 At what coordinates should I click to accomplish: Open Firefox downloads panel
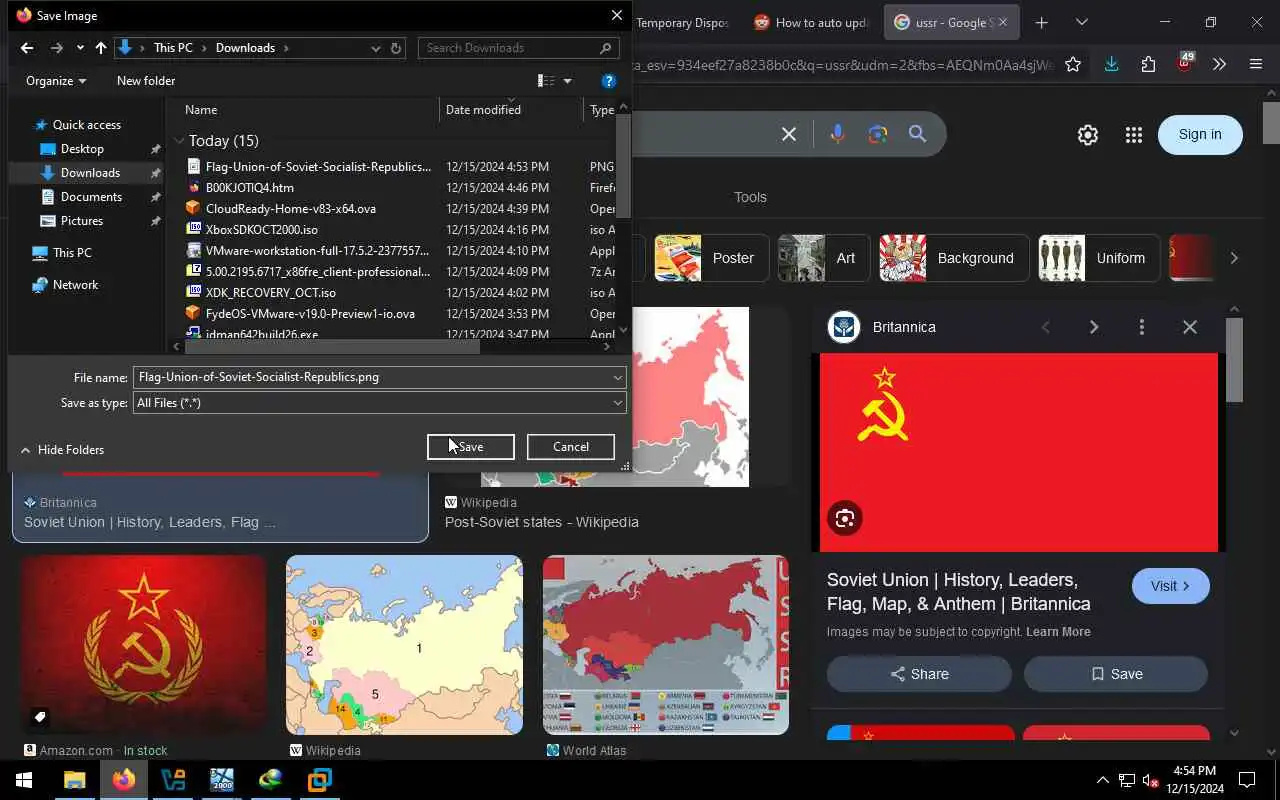click(1111, 64)
